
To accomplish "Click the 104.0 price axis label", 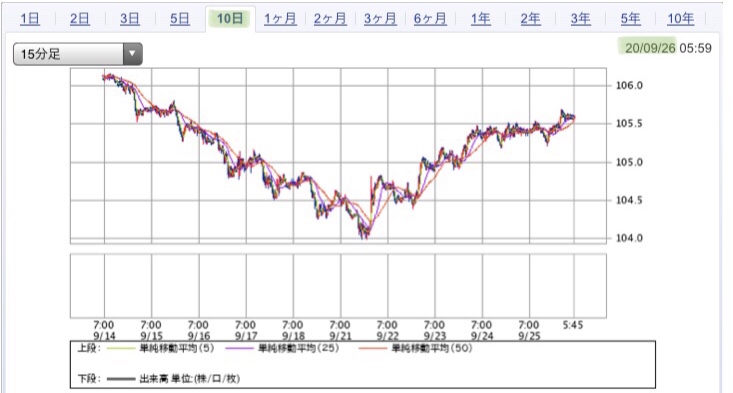I will [x=629, y=238].
